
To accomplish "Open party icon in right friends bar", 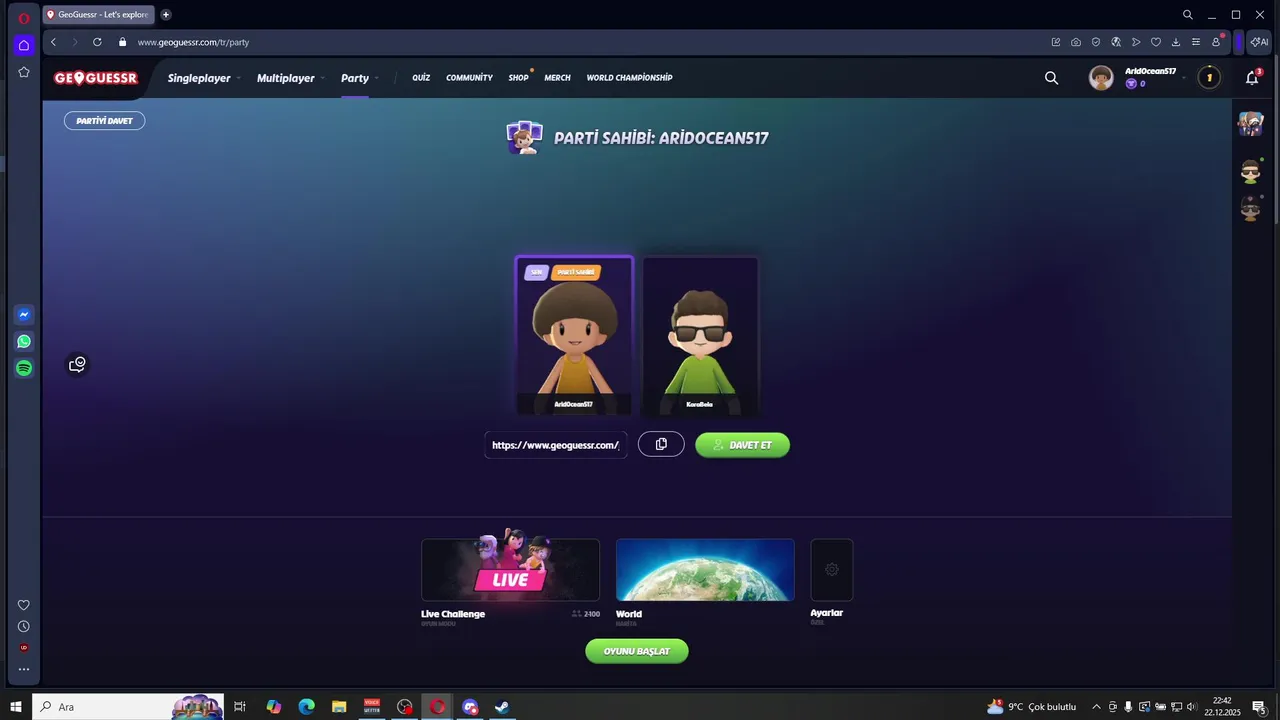I will point(1251,123).
